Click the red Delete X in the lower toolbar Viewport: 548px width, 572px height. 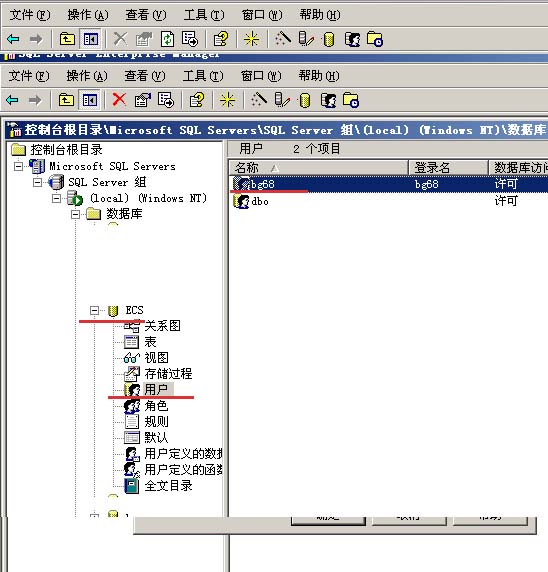[119, 100]
